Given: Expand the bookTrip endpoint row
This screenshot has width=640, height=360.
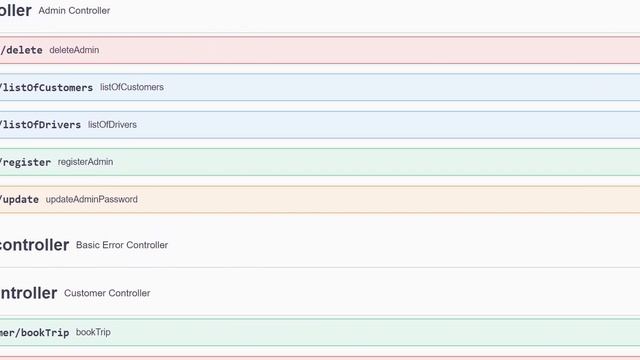Looking at the screenshot, I should [x=320, y=332].
